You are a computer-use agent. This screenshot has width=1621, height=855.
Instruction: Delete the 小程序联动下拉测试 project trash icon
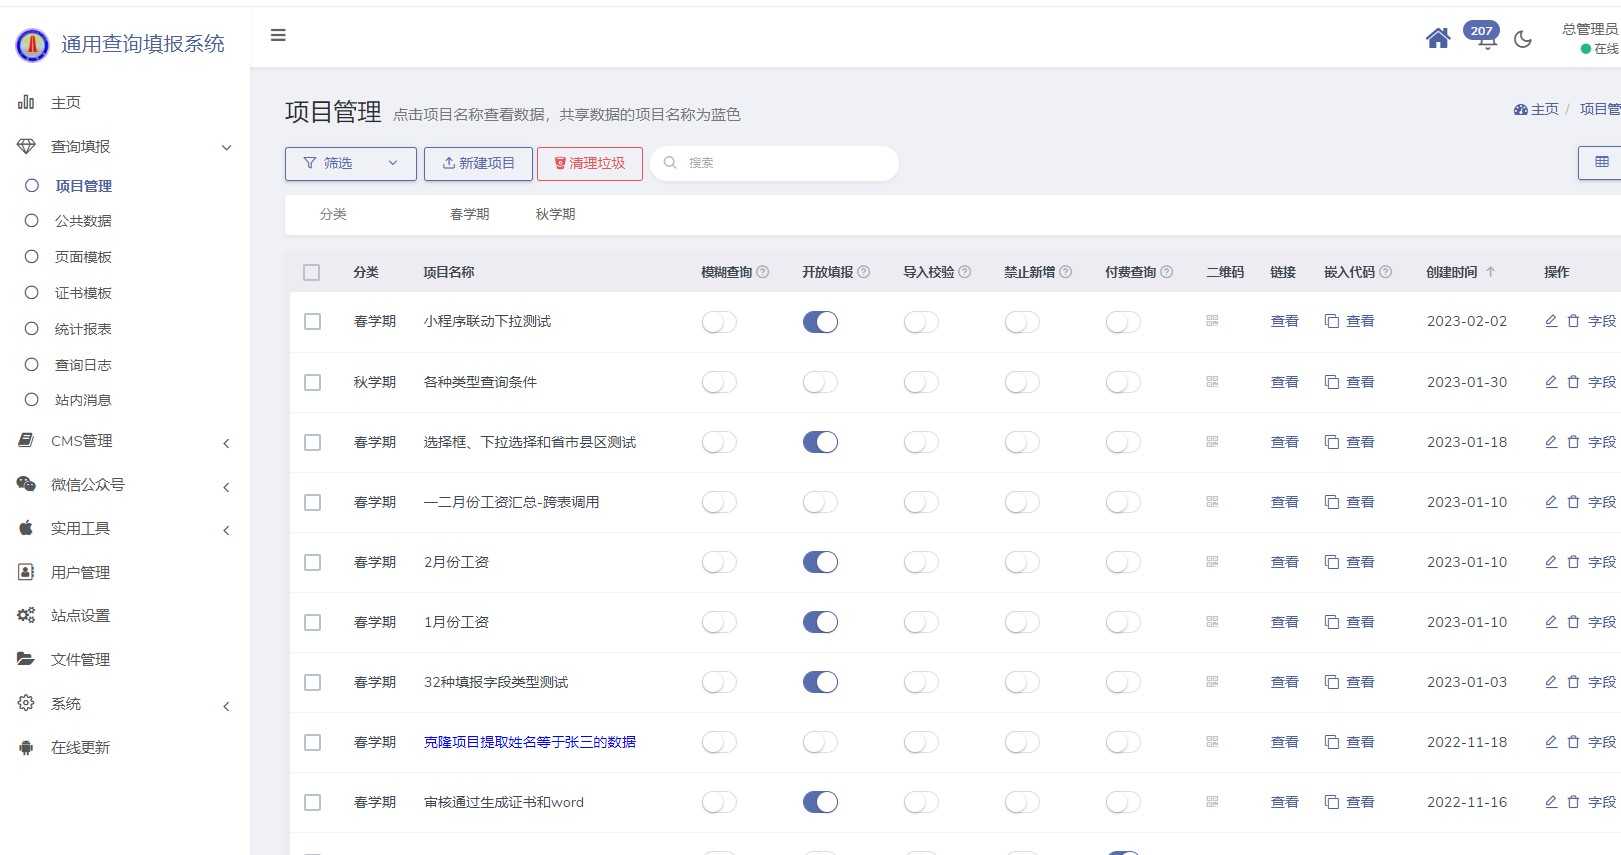1573,321
